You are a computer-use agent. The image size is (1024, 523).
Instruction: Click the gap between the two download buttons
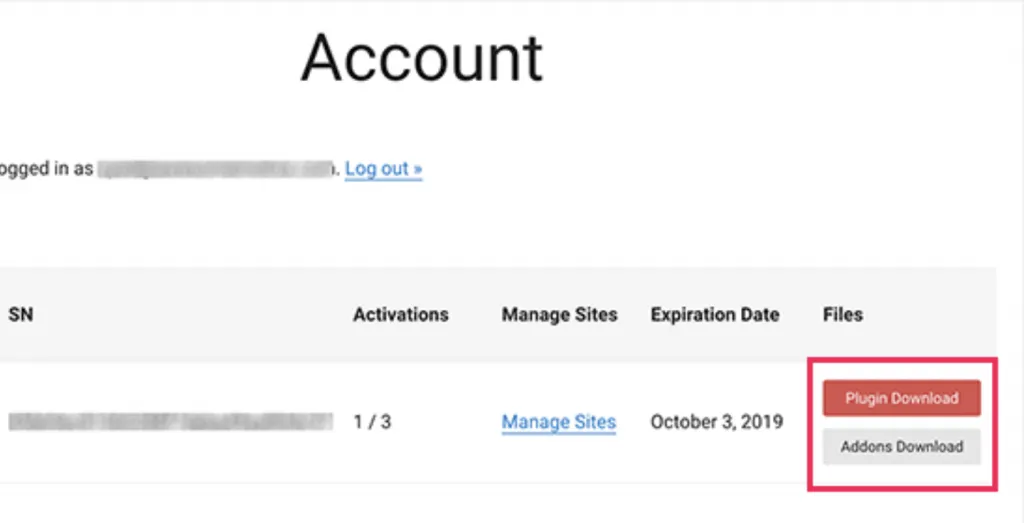(901, 422)
